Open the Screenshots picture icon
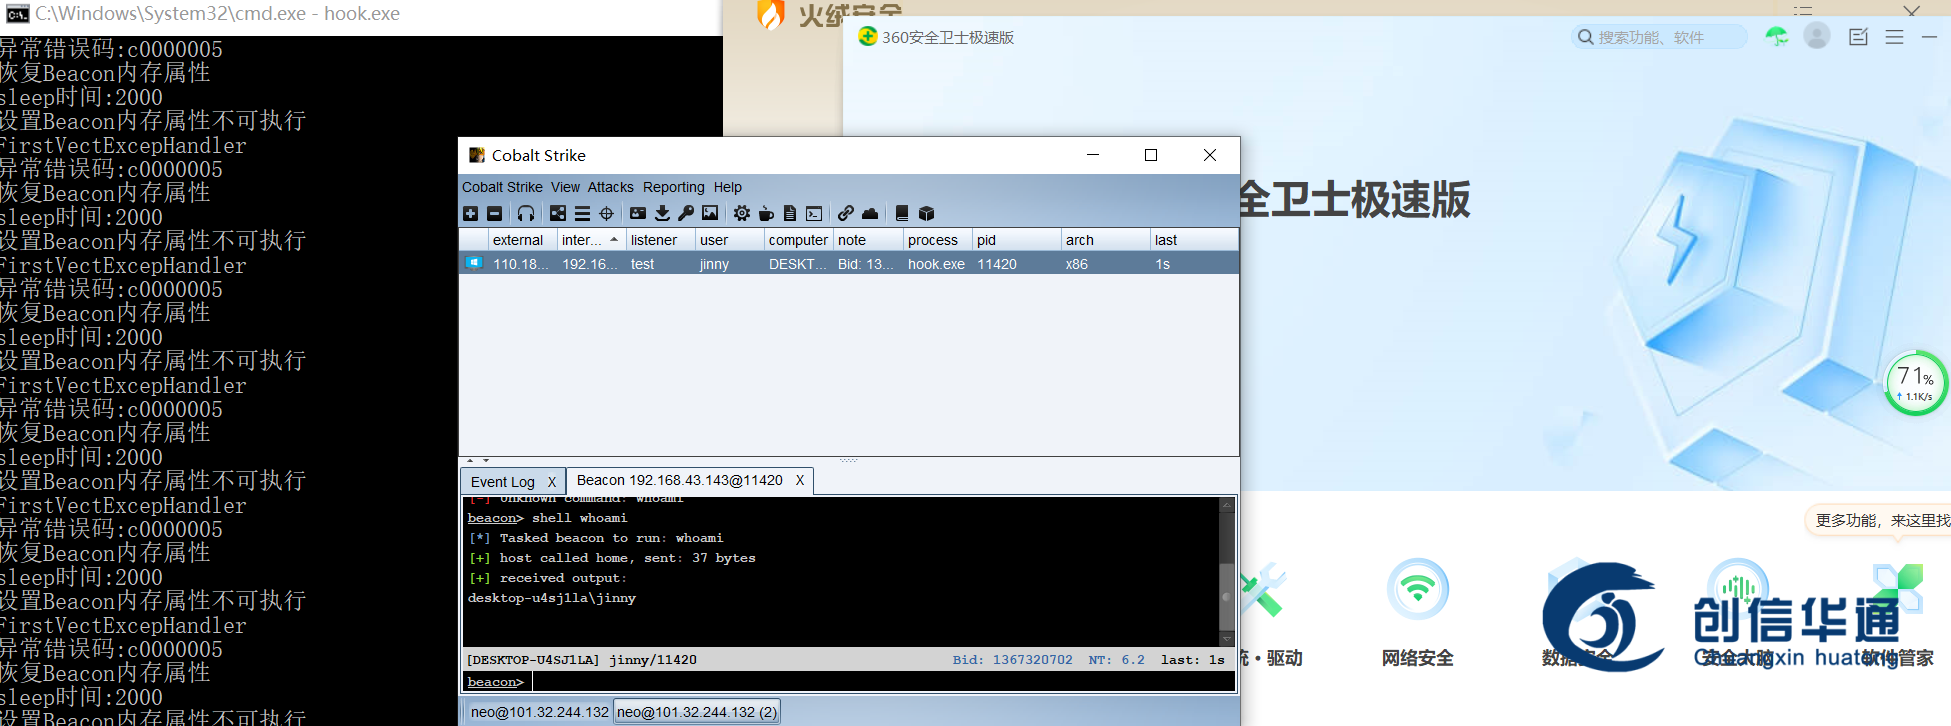 (x=710, y=213)
